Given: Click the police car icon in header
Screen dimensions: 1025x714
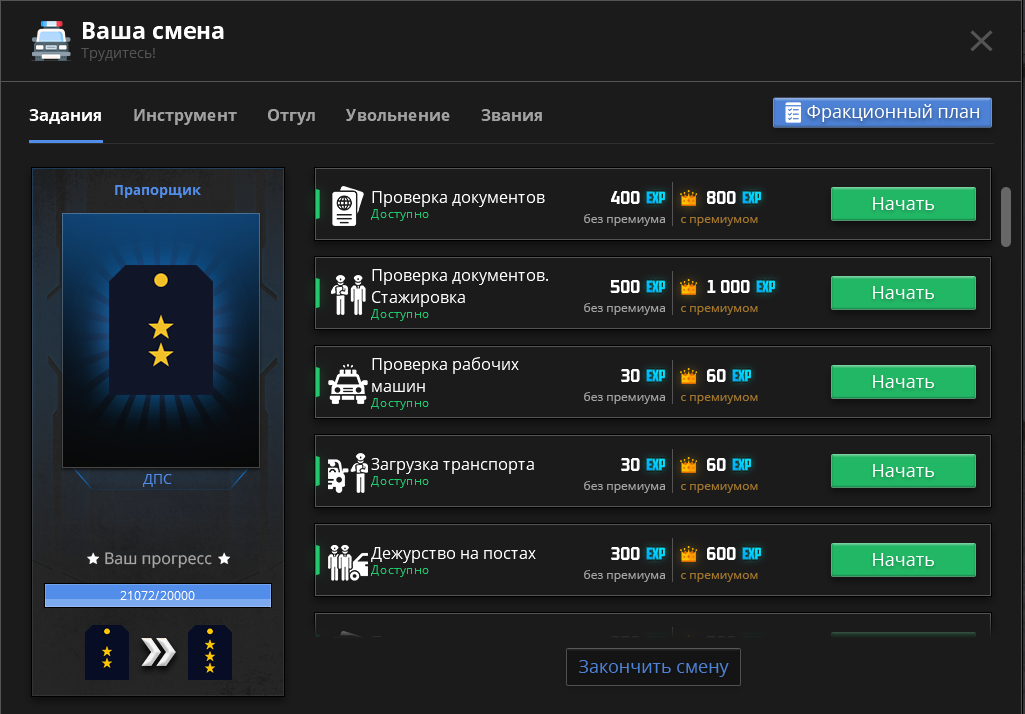Looking at the screenshot, I should [51, 41].
